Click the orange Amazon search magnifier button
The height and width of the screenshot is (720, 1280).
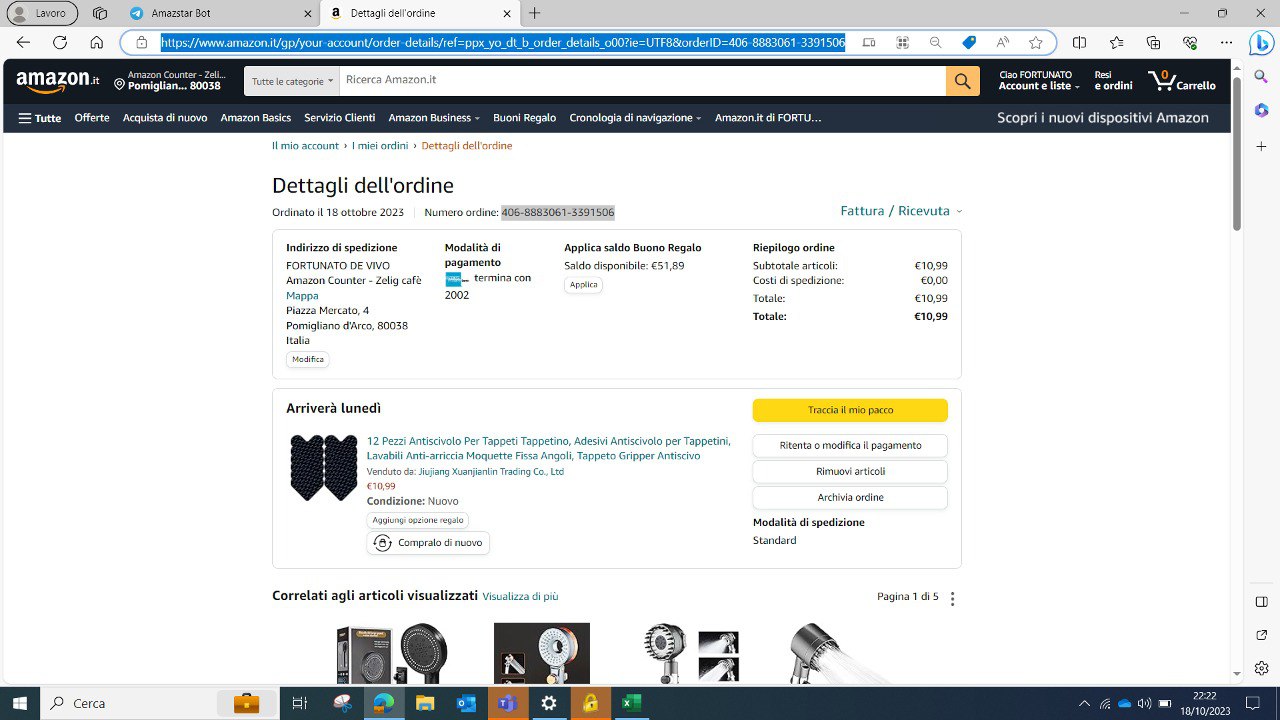[x=961, y=81]
